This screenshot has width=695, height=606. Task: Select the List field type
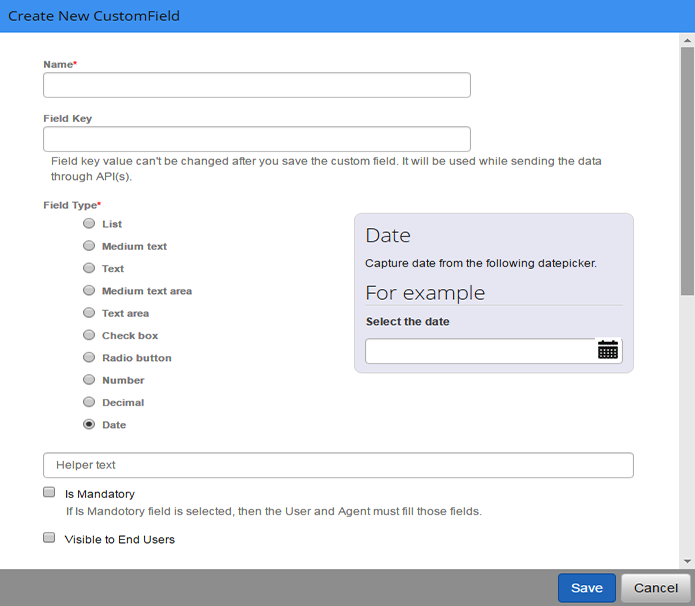click(x=89, y=223)
